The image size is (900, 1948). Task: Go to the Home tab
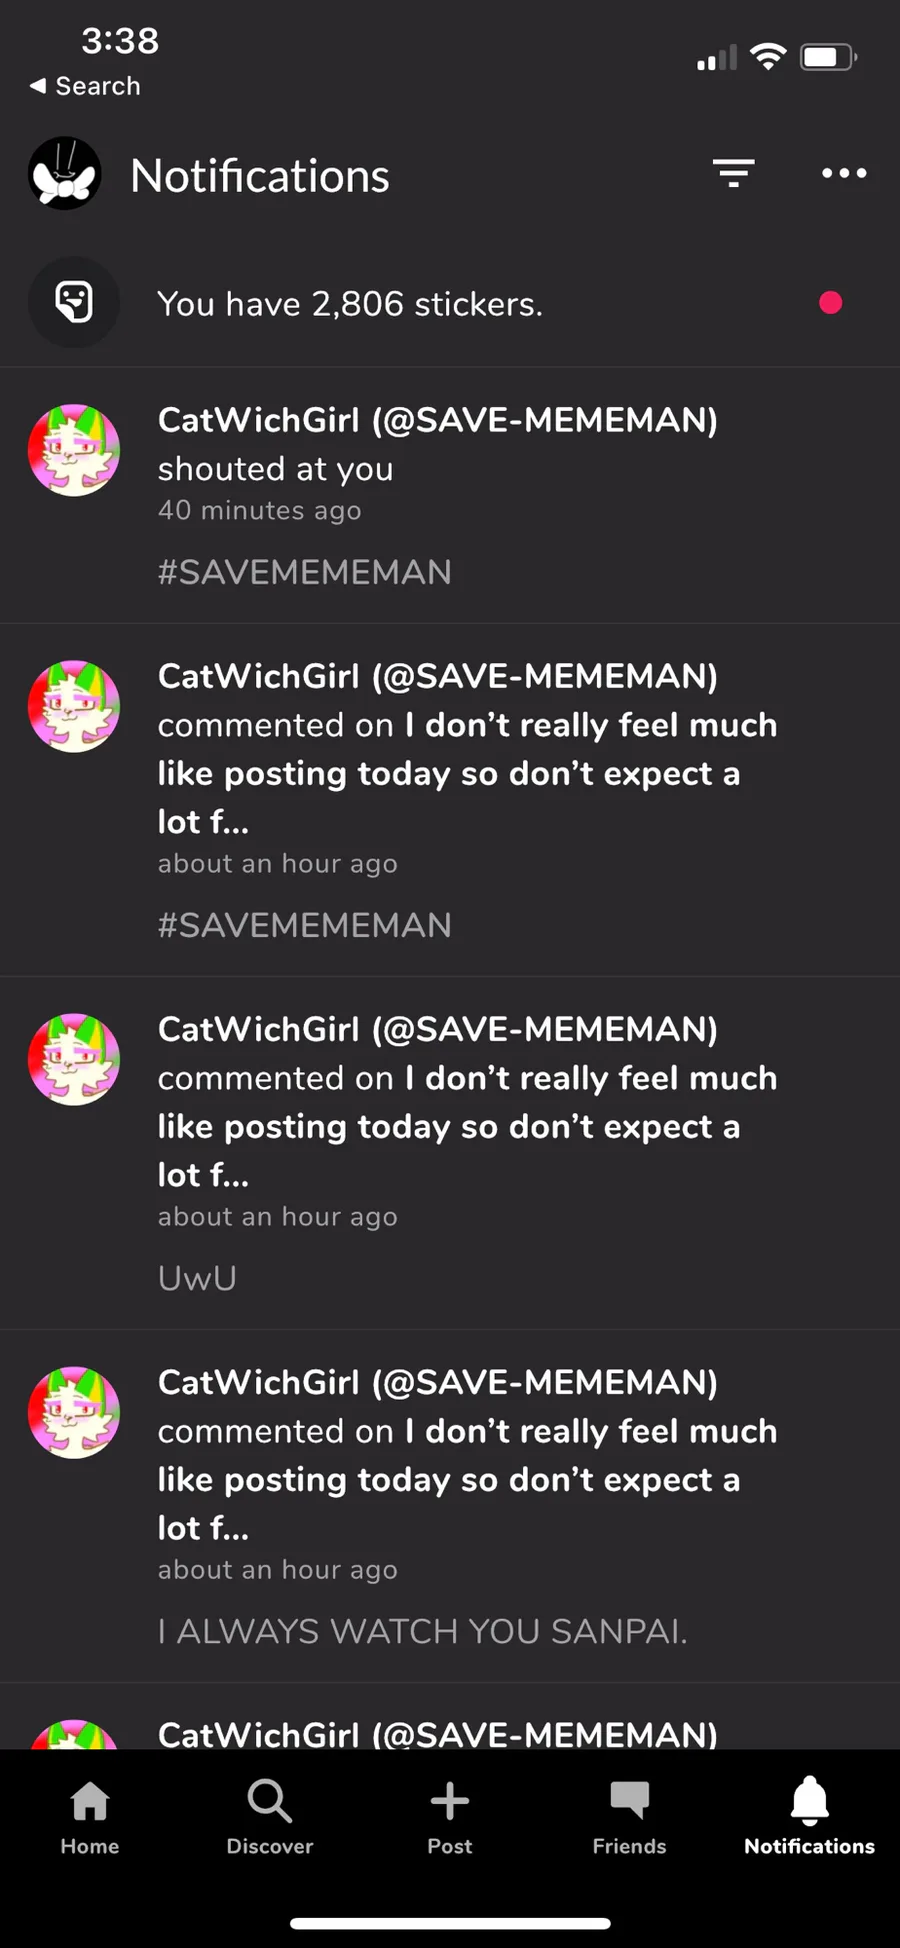pyautogui.click(x=90, y=1817)
